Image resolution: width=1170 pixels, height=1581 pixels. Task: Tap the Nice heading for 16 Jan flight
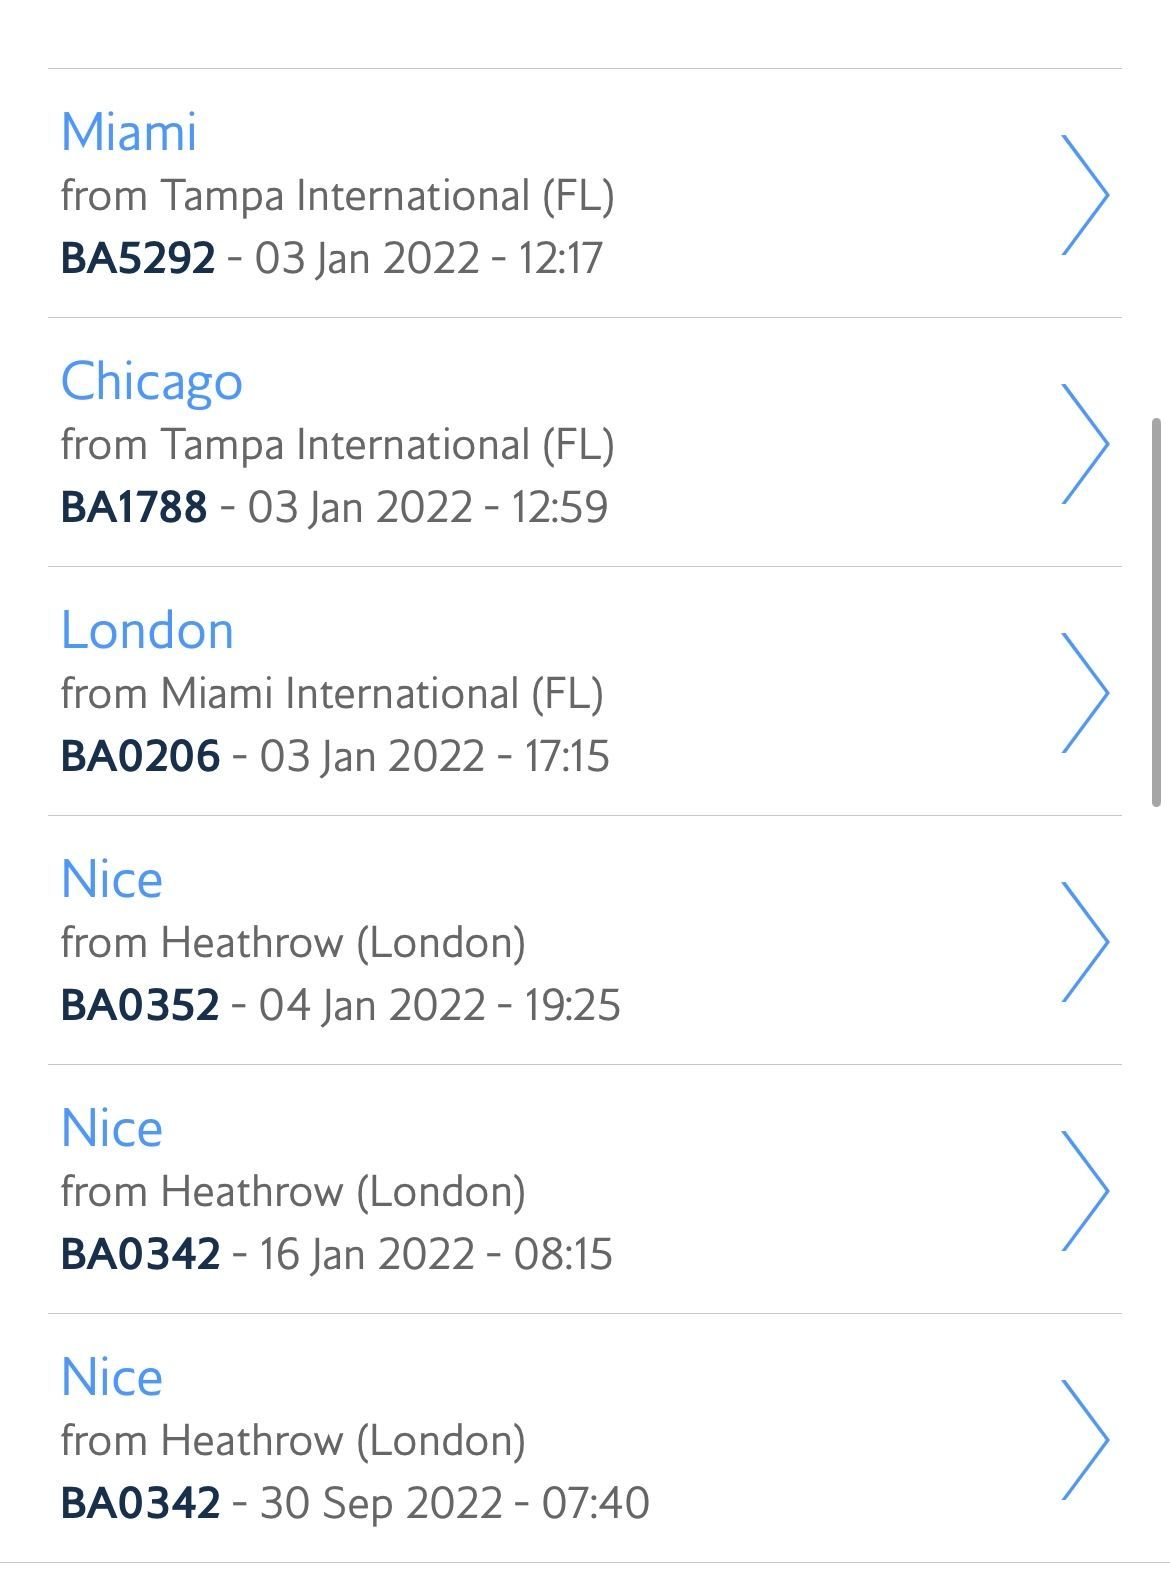click(x=112, y=1128)
